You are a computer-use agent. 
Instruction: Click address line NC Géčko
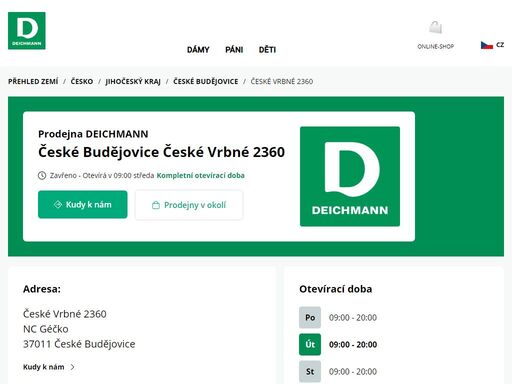46,329
